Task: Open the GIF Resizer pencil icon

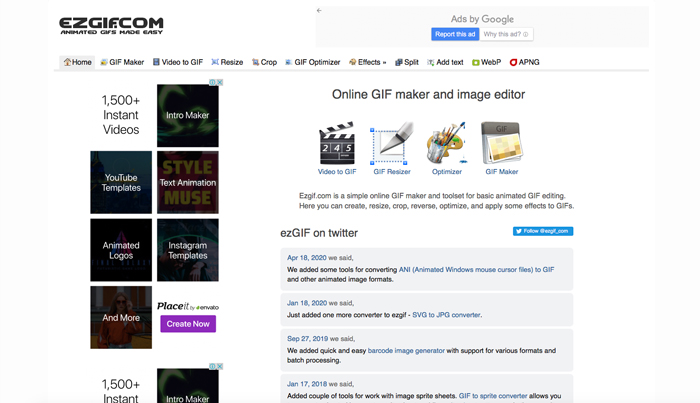Action: (x=392, y=143)
